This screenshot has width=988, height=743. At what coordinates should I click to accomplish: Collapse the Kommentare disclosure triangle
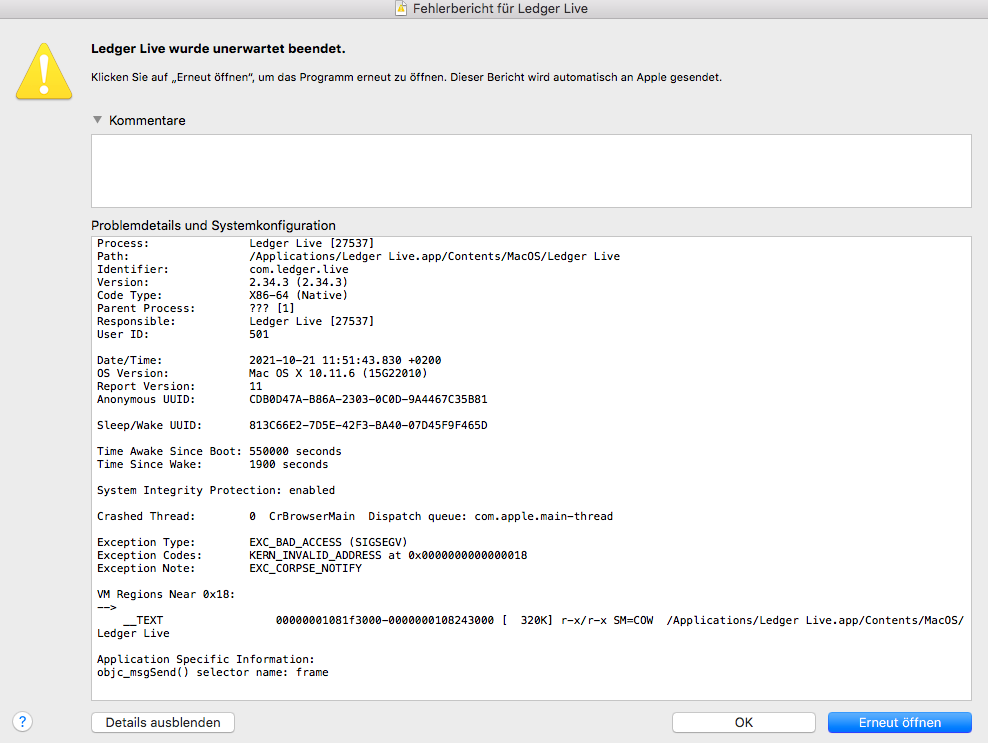[97, 120]
